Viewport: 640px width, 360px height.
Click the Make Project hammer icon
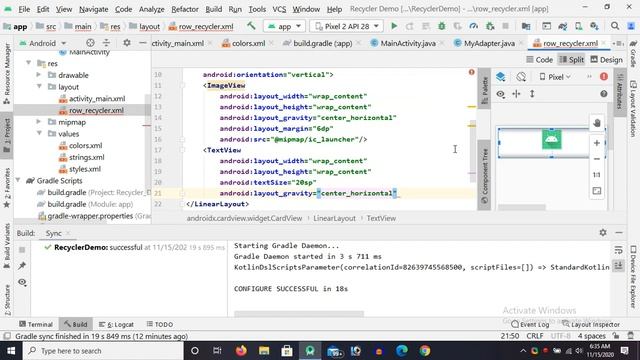click(x=251, y=26)
